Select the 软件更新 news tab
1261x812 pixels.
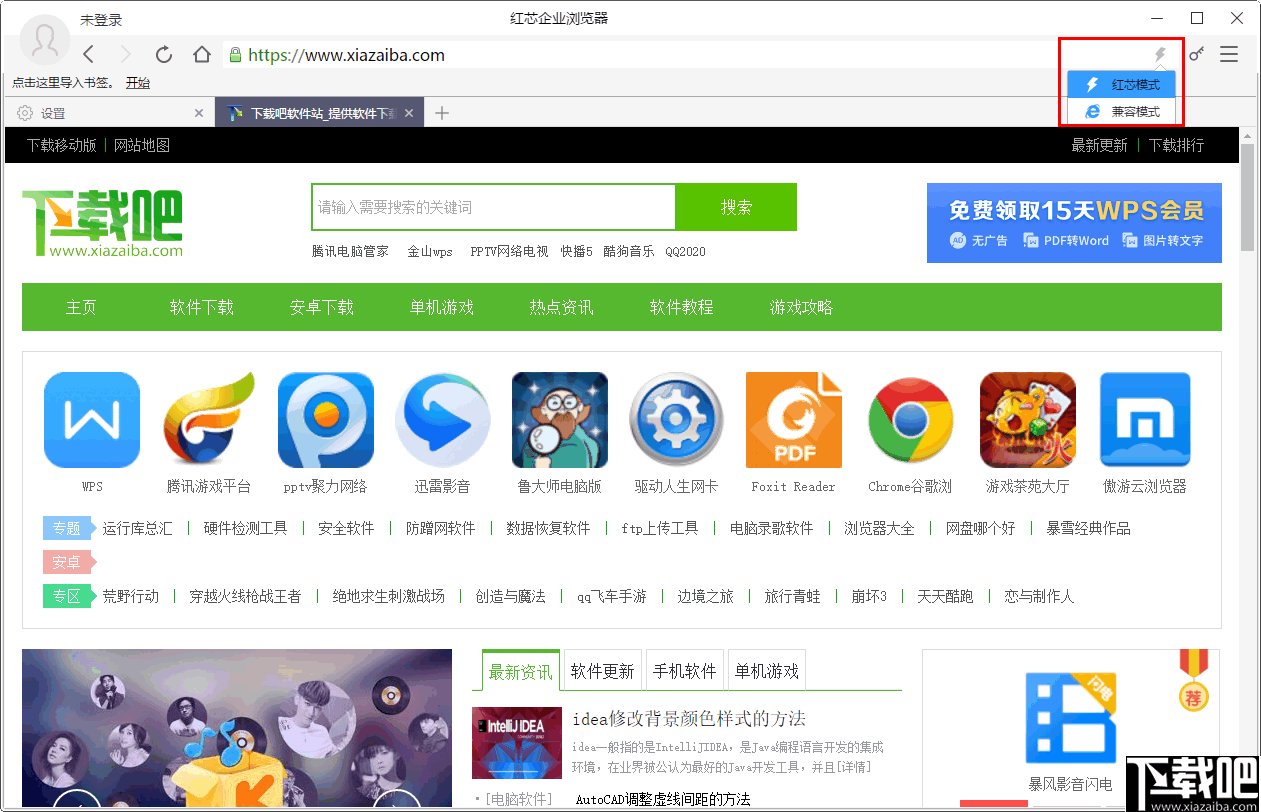602,669
